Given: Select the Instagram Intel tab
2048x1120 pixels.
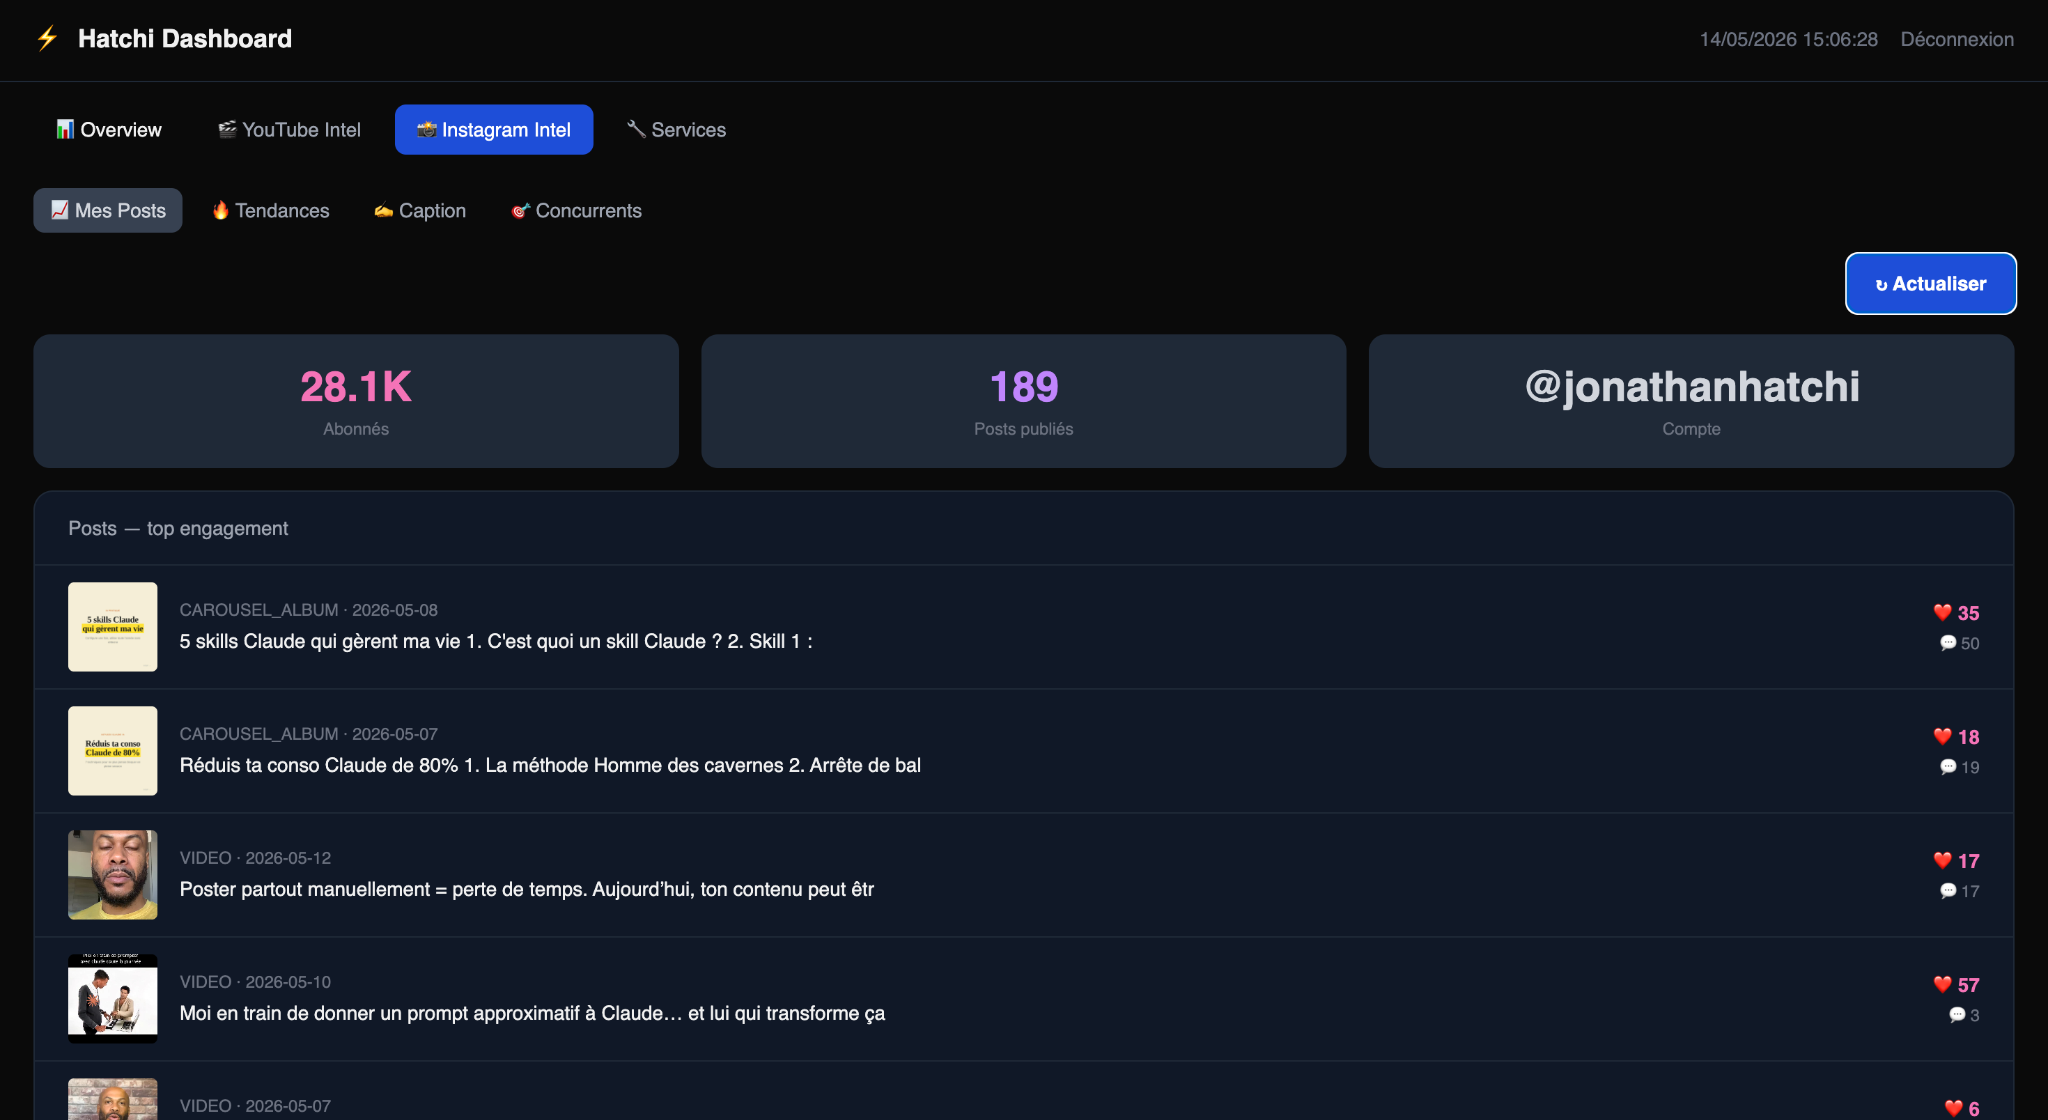Looking at the screenshot, I should pos(494,130).
